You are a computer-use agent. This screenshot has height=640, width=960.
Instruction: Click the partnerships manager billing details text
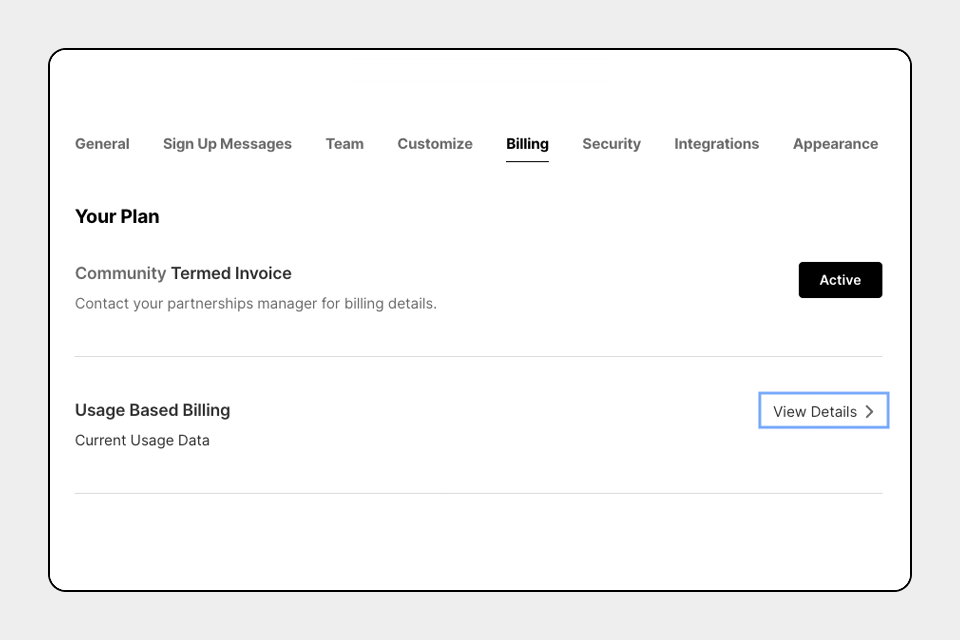point(255,303)
